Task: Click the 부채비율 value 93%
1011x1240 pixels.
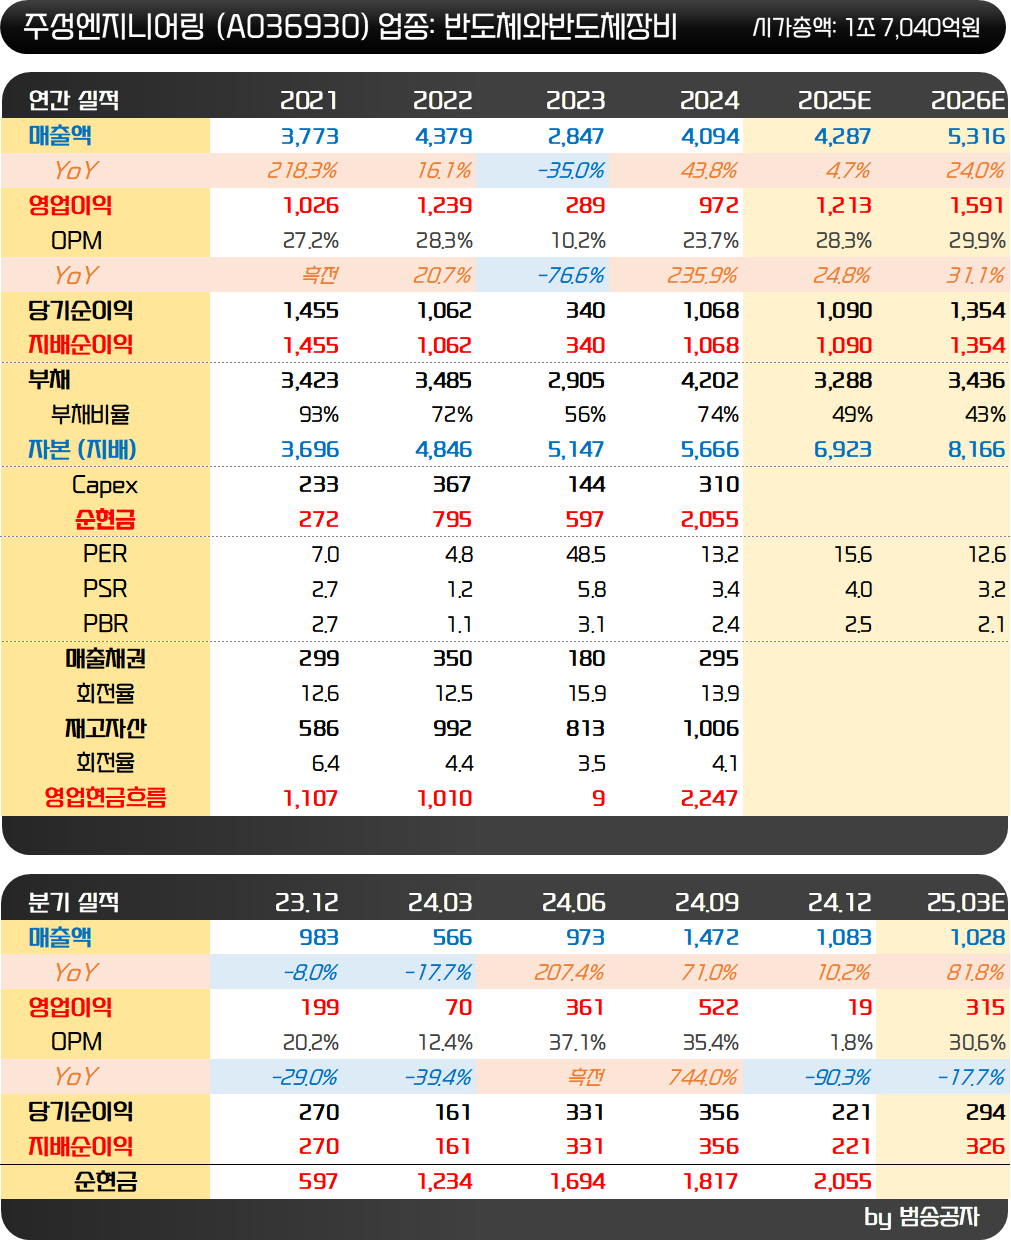Action: [x=319, y=415]
